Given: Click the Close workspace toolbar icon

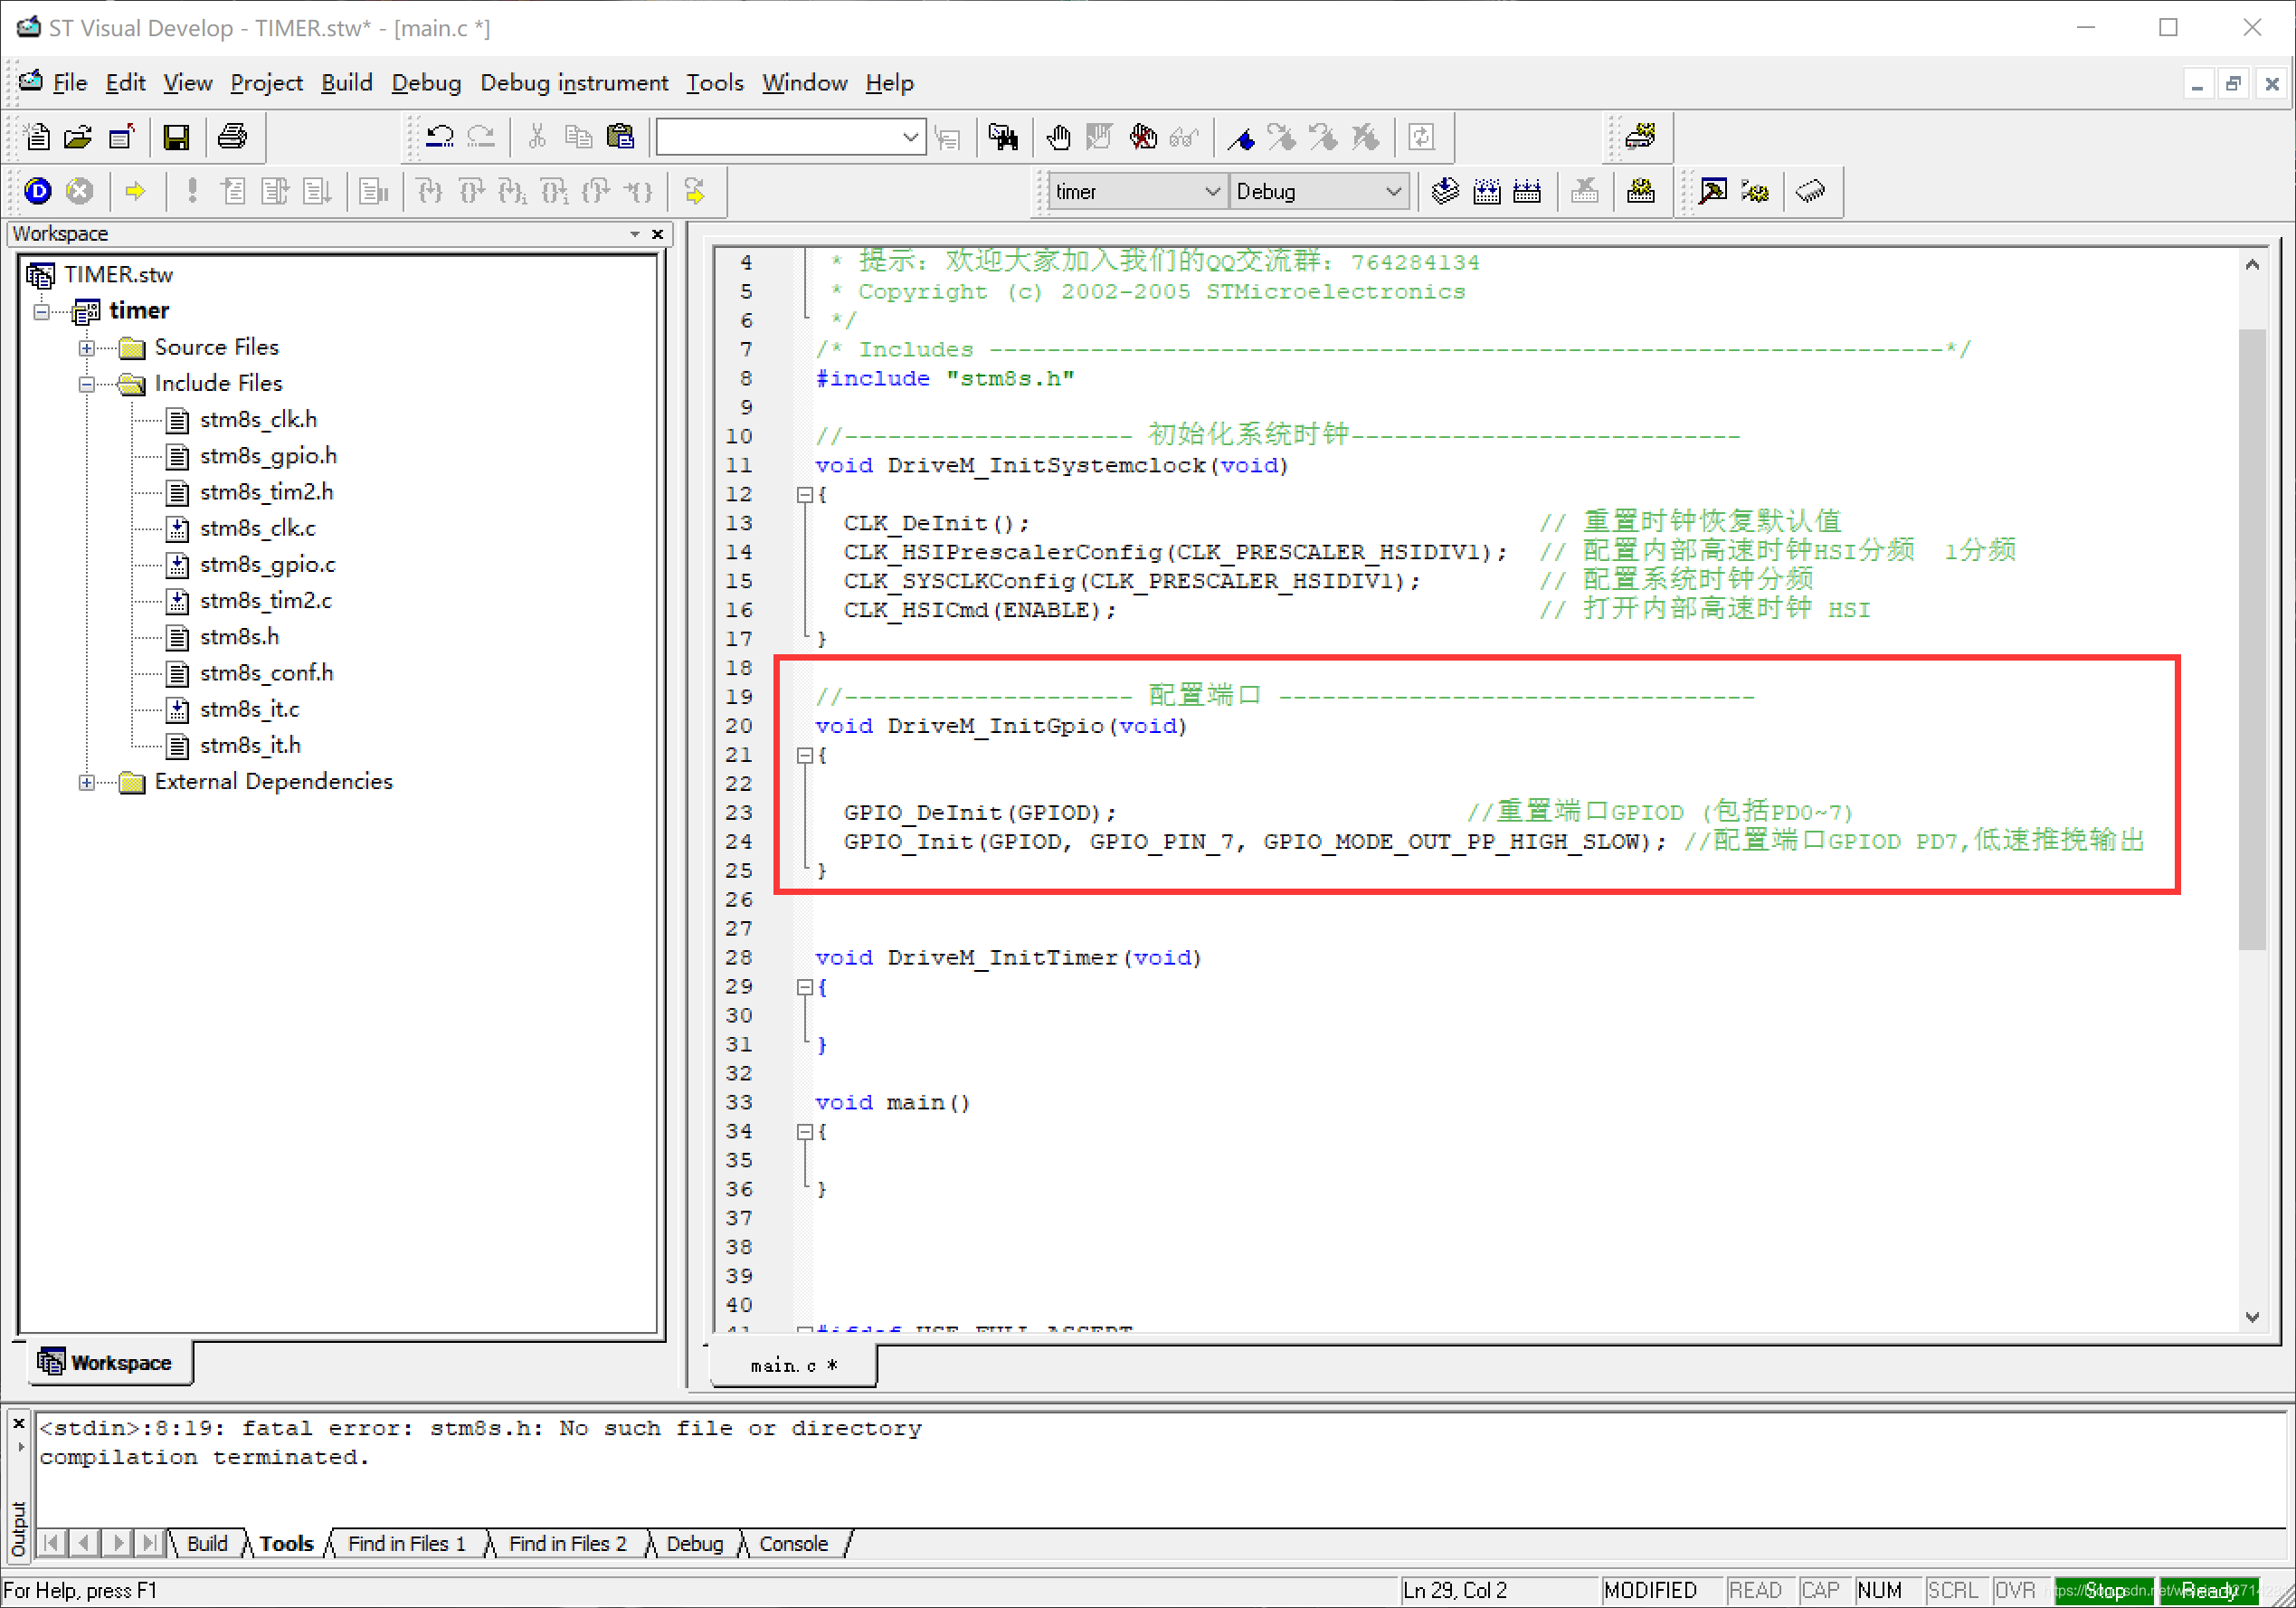Looking at the screenshot, I should [121, 137].
